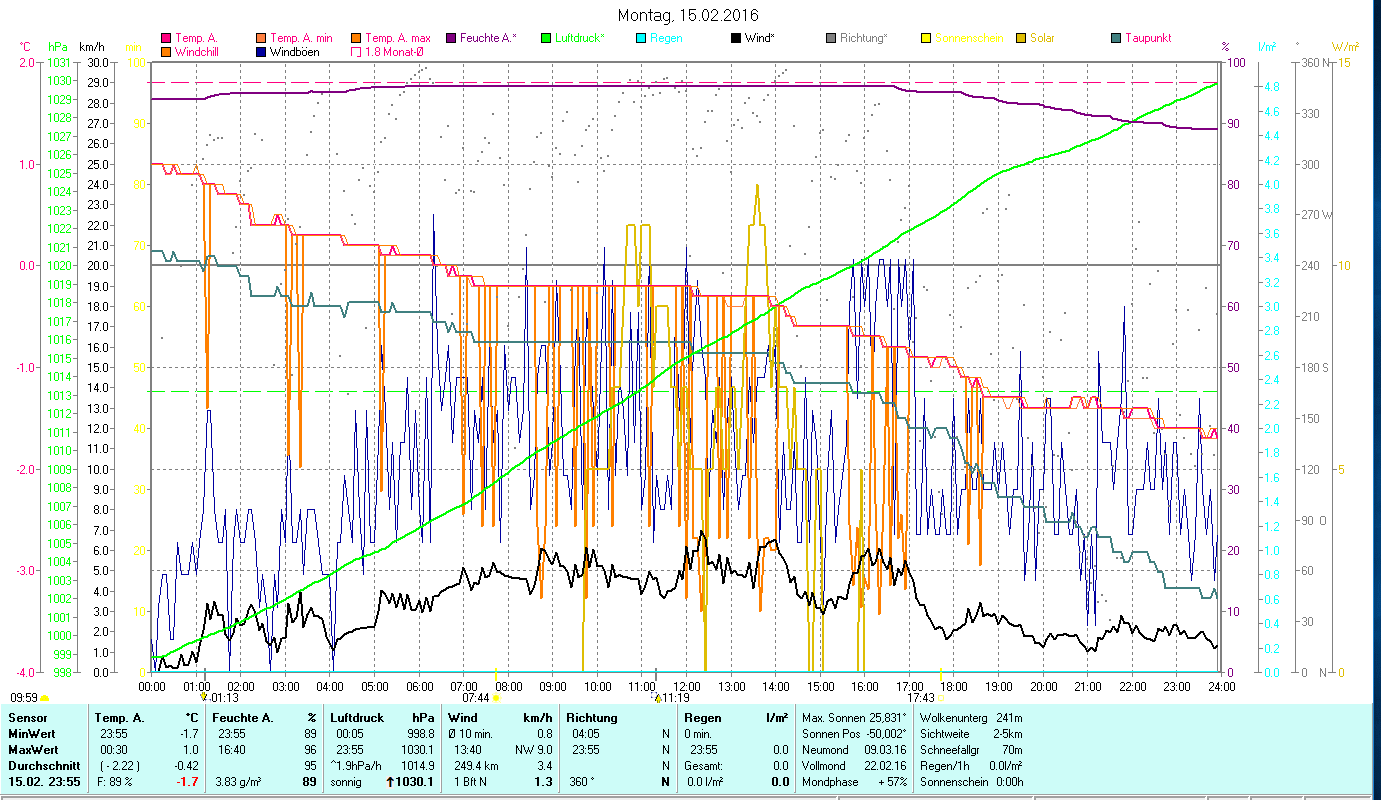Viewport: 1381px width, 800px height.
Task: Click the Feuchte A. column header
Action: click(x=242, y=718)
